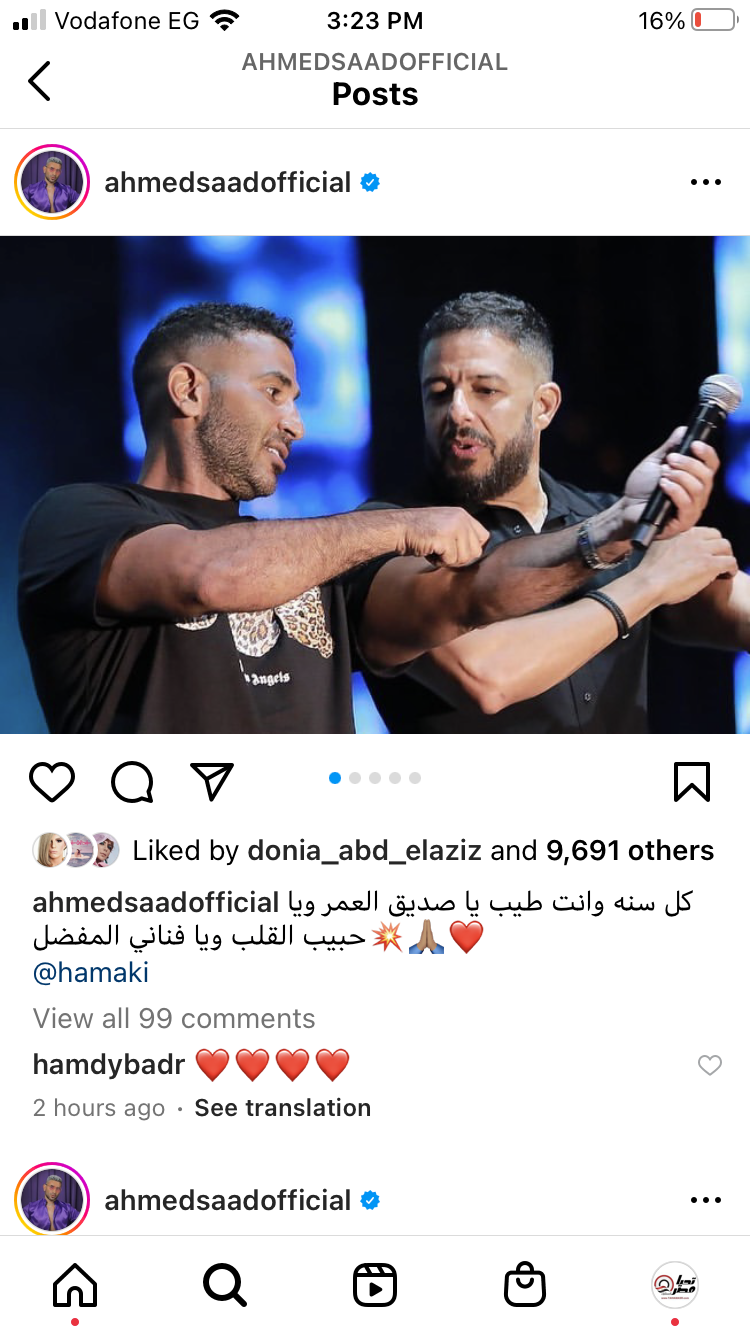
Task: Open comments using the speech bubble icon
Action: 132,782
